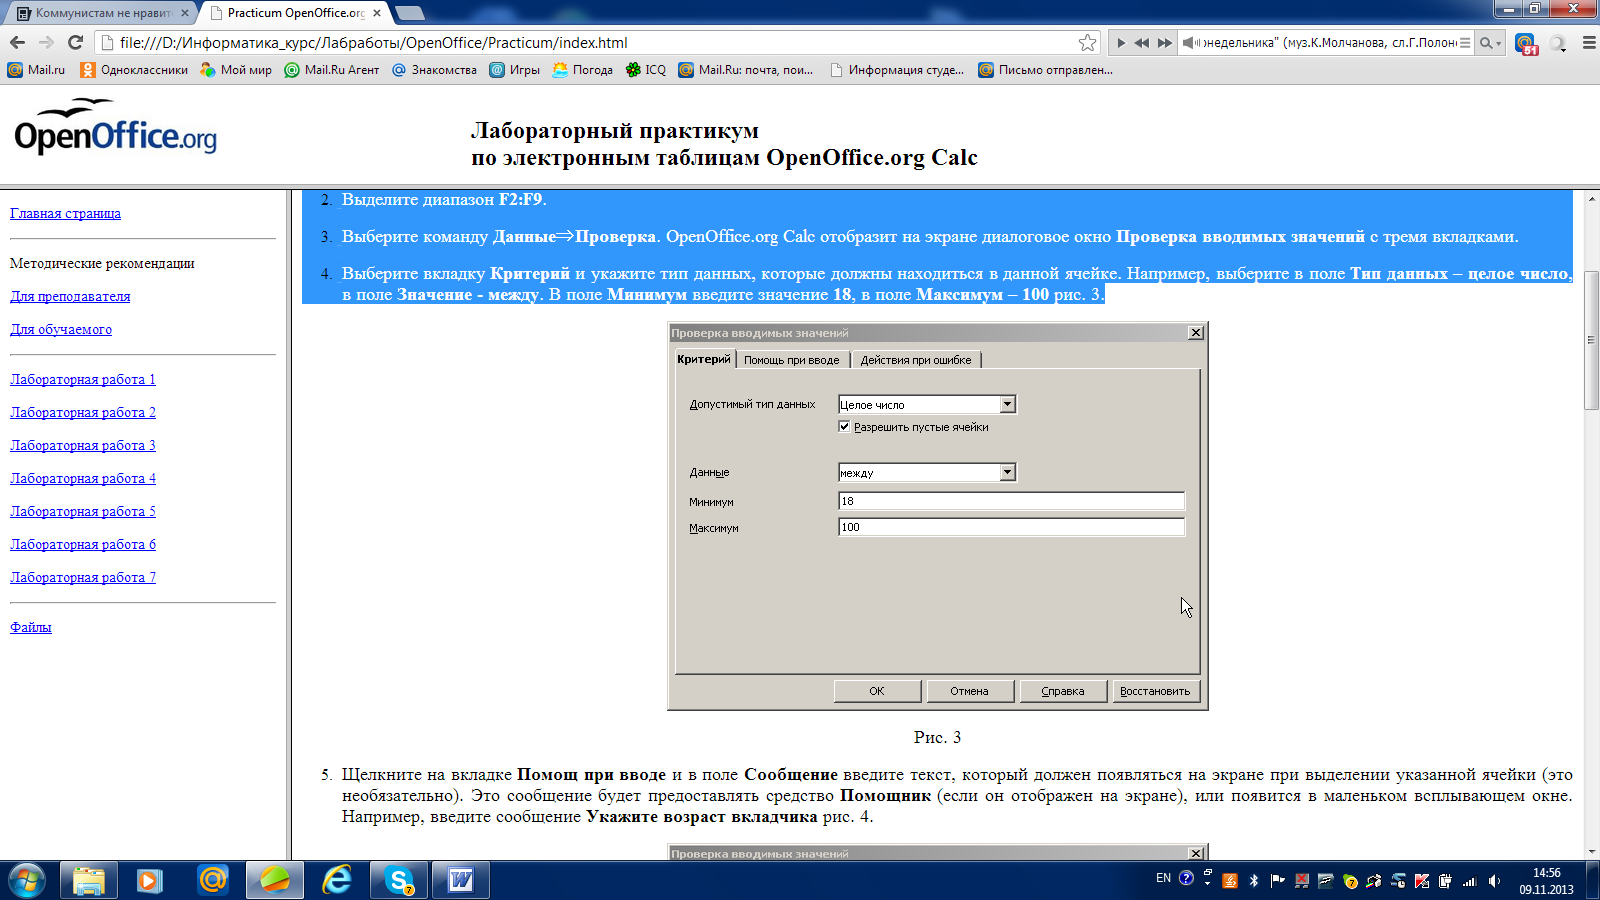Go back with the browser back arrow
Screen dimensions: 1600x900
17,42
